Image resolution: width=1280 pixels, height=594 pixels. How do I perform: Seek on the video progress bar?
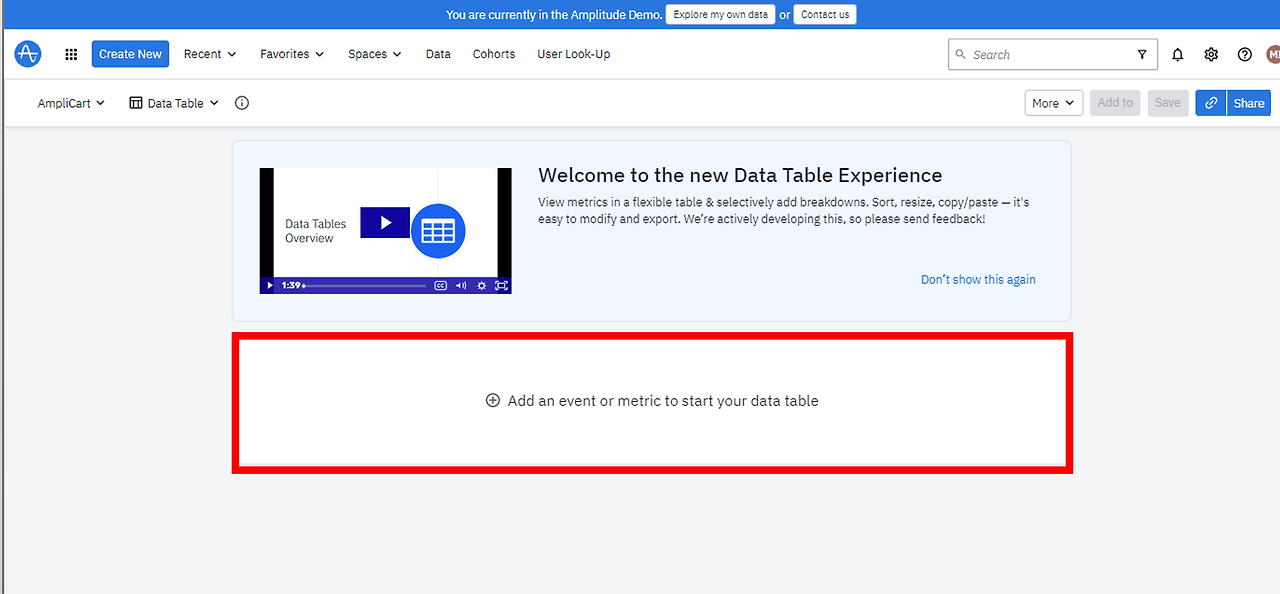pyautogui.click(x=365, y=286)
